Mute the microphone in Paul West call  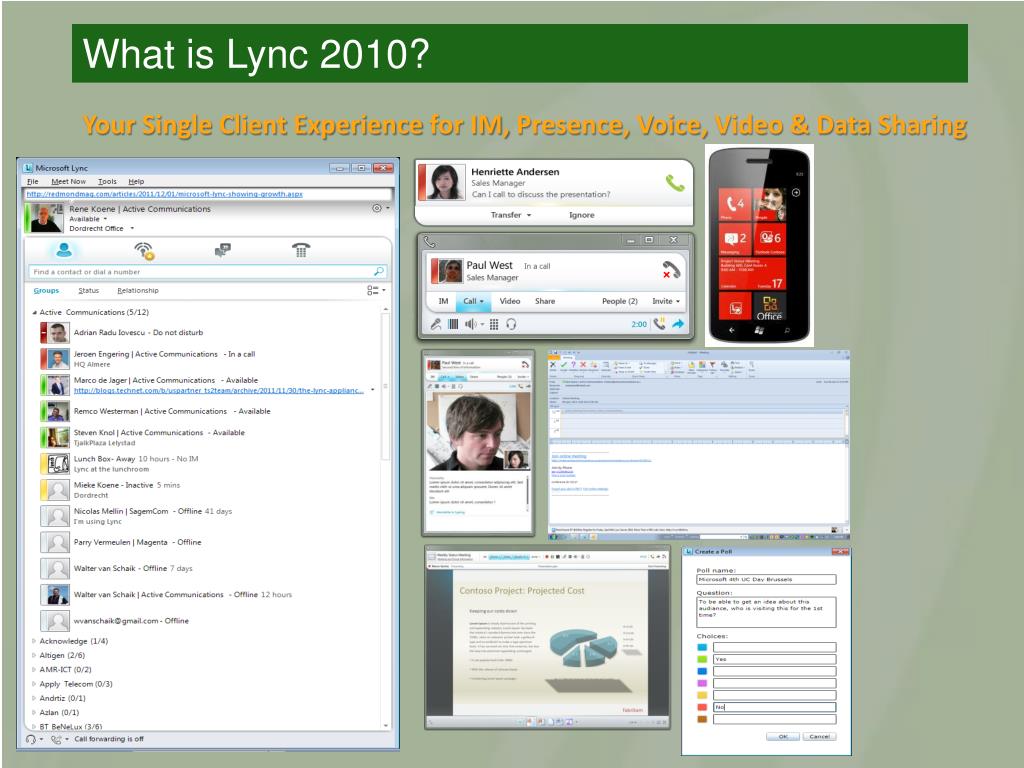(x=436, y=324)
